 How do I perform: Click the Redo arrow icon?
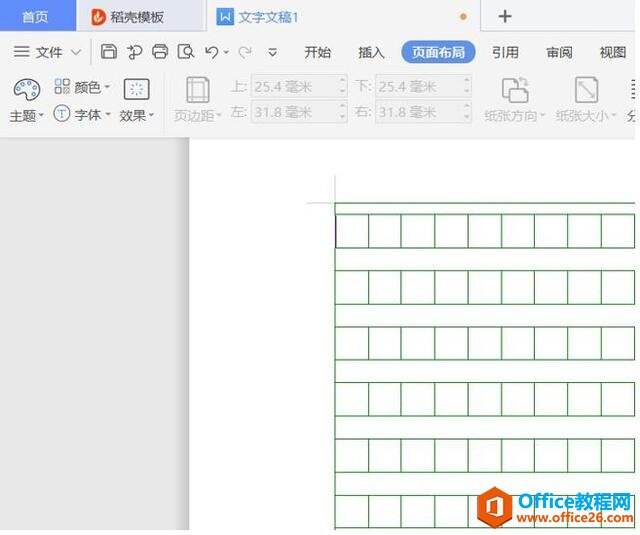pos(245,52)
